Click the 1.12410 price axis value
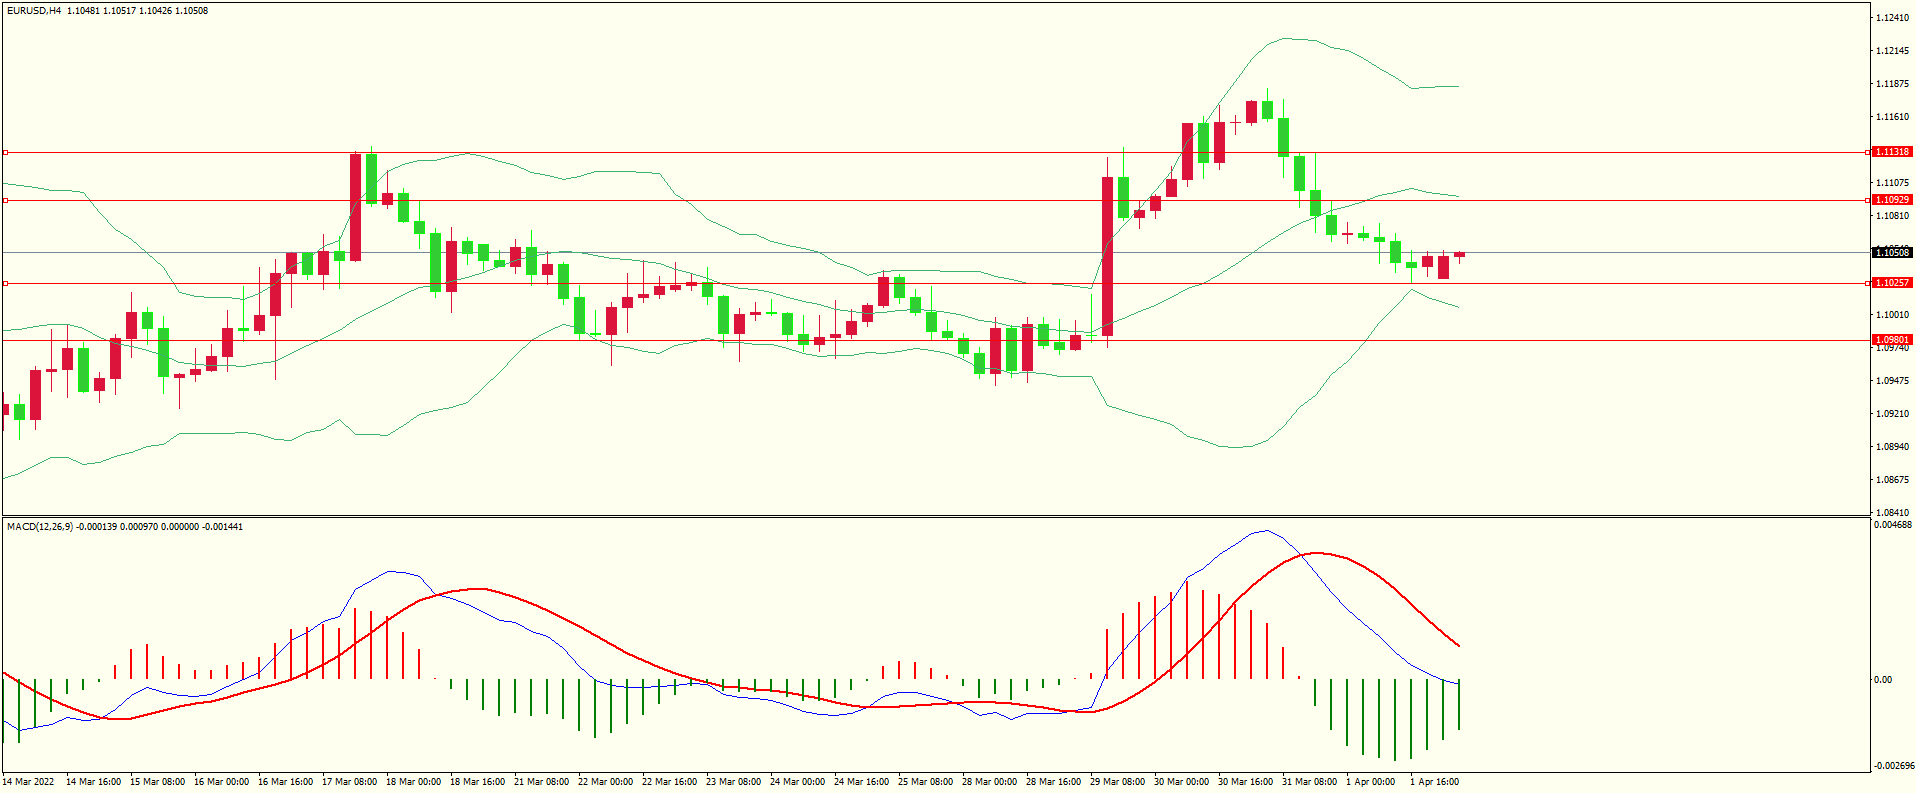Viewport: 1916px width, 793px height. pos(1893,18)
